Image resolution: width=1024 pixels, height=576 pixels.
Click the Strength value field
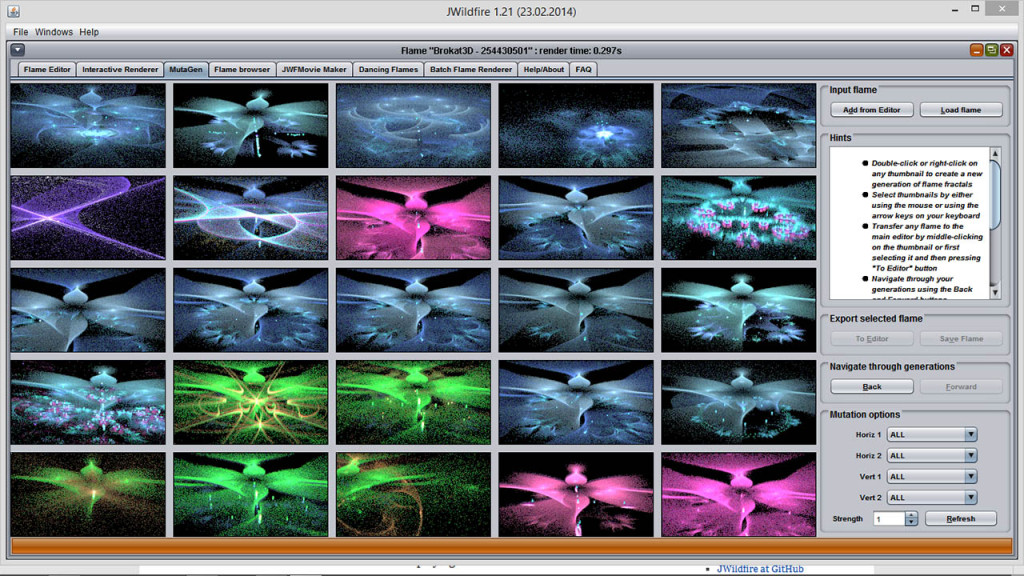(889, 519)
